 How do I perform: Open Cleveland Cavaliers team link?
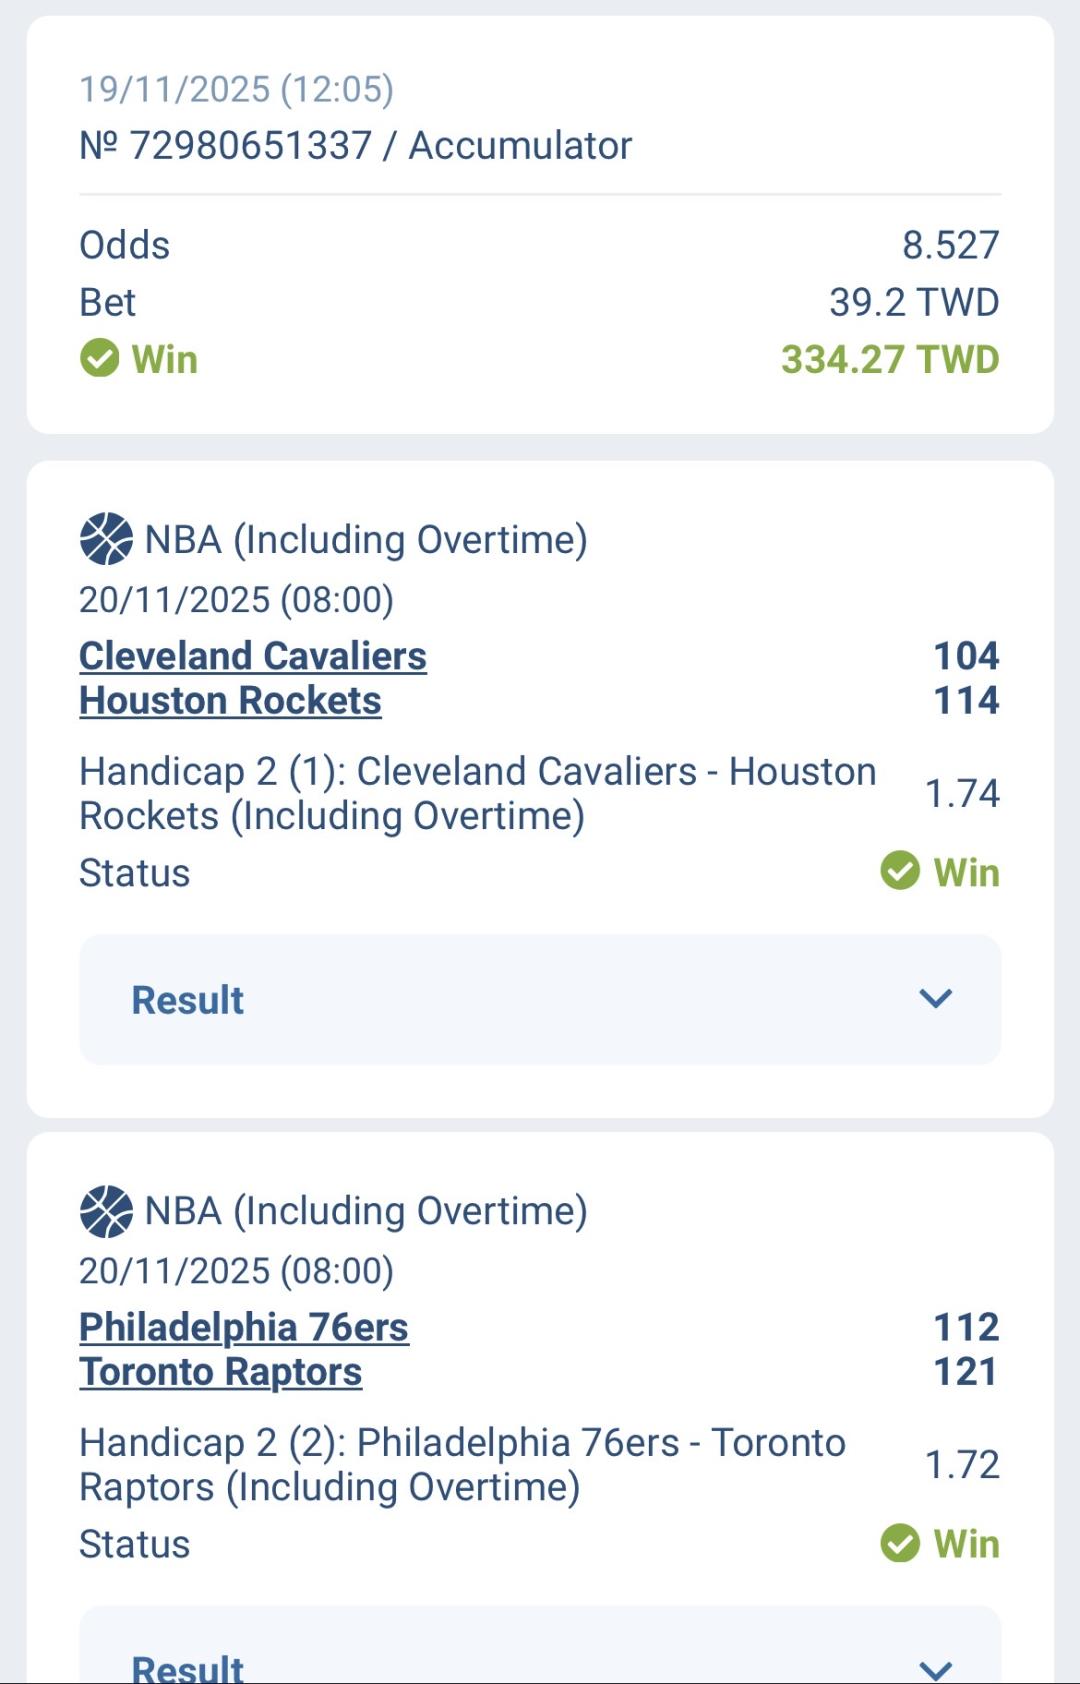click(x=253, y=656)
